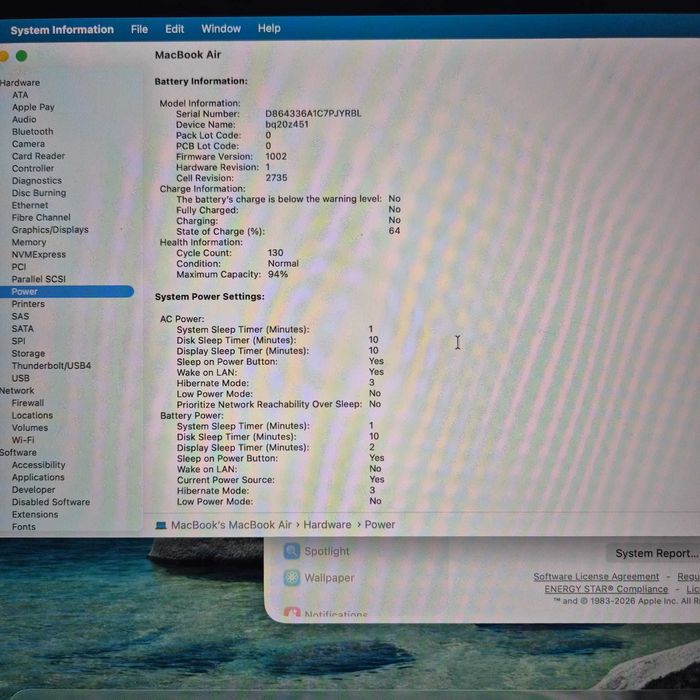Select Diagnostics in the sidebar
Image resolution: width=700 pixels, height=700 pixels.
coord(37,181)
